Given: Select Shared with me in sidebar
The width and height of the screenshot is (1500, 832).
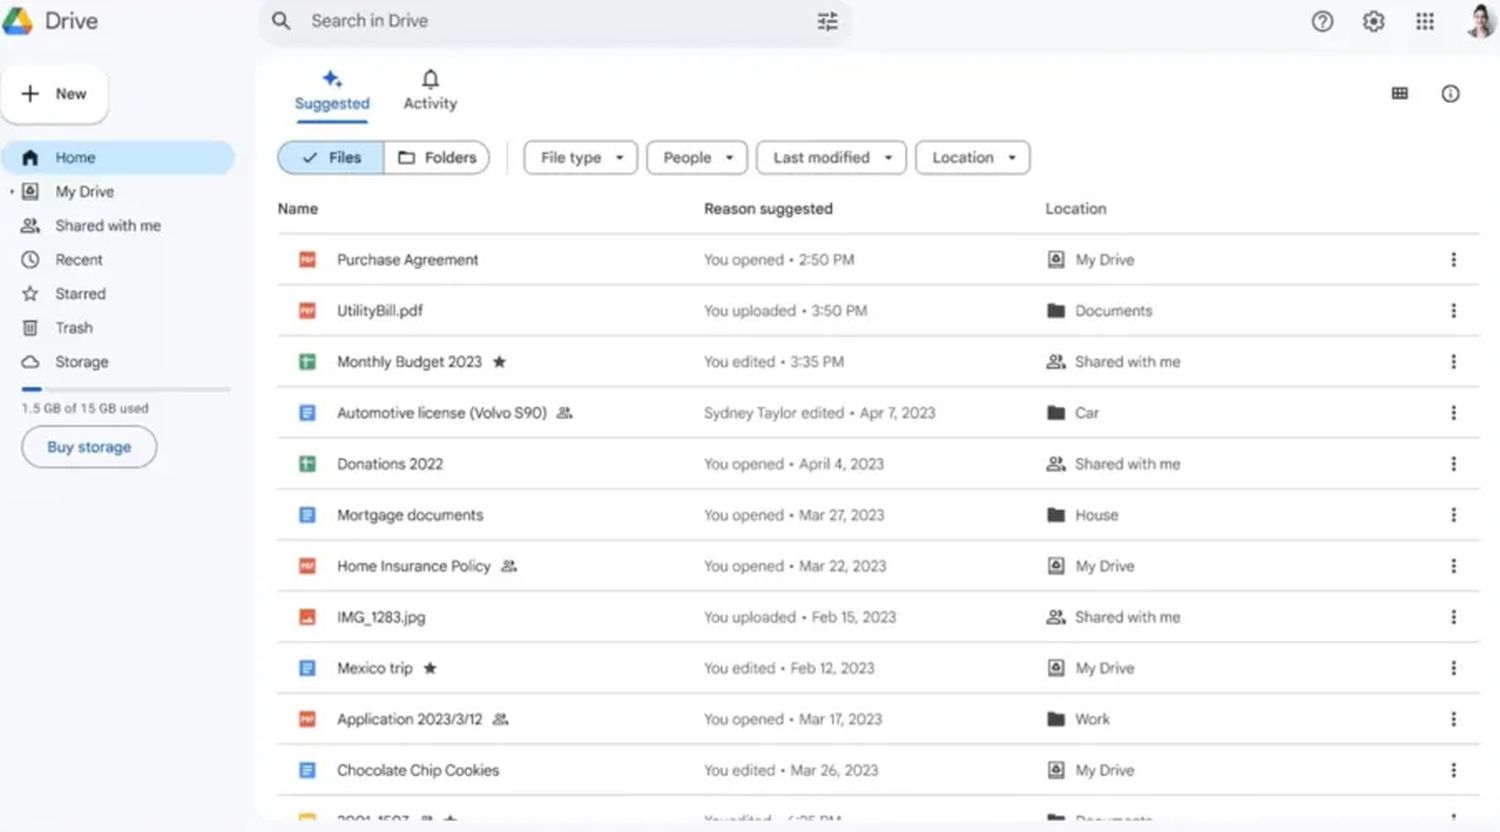Looking at the screenshot, I should pos(107,226).
